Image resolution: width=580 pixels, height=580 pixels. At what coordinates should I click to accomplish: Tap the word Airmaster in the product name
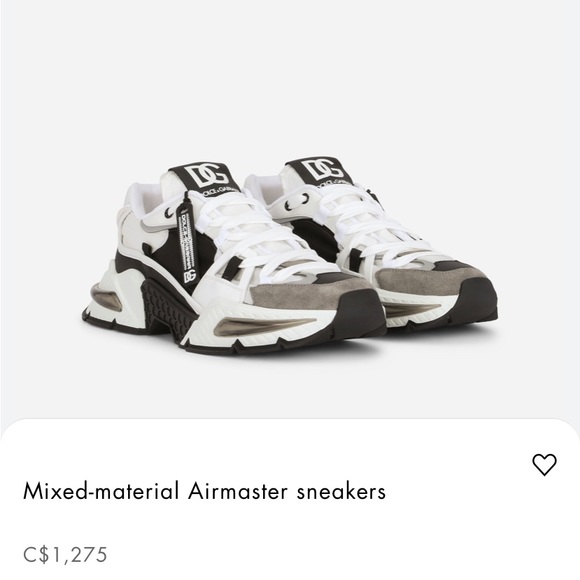click(237, 491)
